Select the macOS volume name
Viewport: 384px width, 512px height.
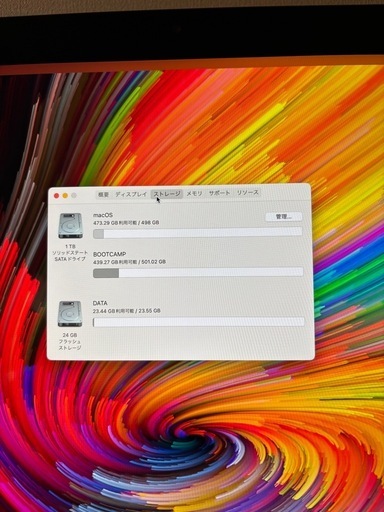(103, 215)
